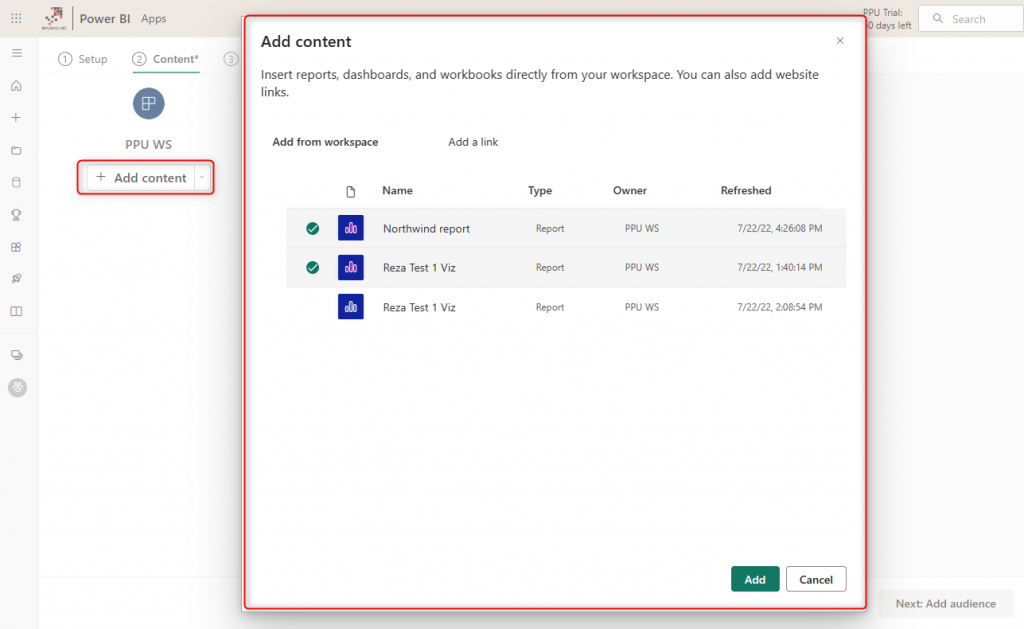Click the Create plus icon in sidebar
The width and height of the screenshot is (1024, 629).
point(16,118)
